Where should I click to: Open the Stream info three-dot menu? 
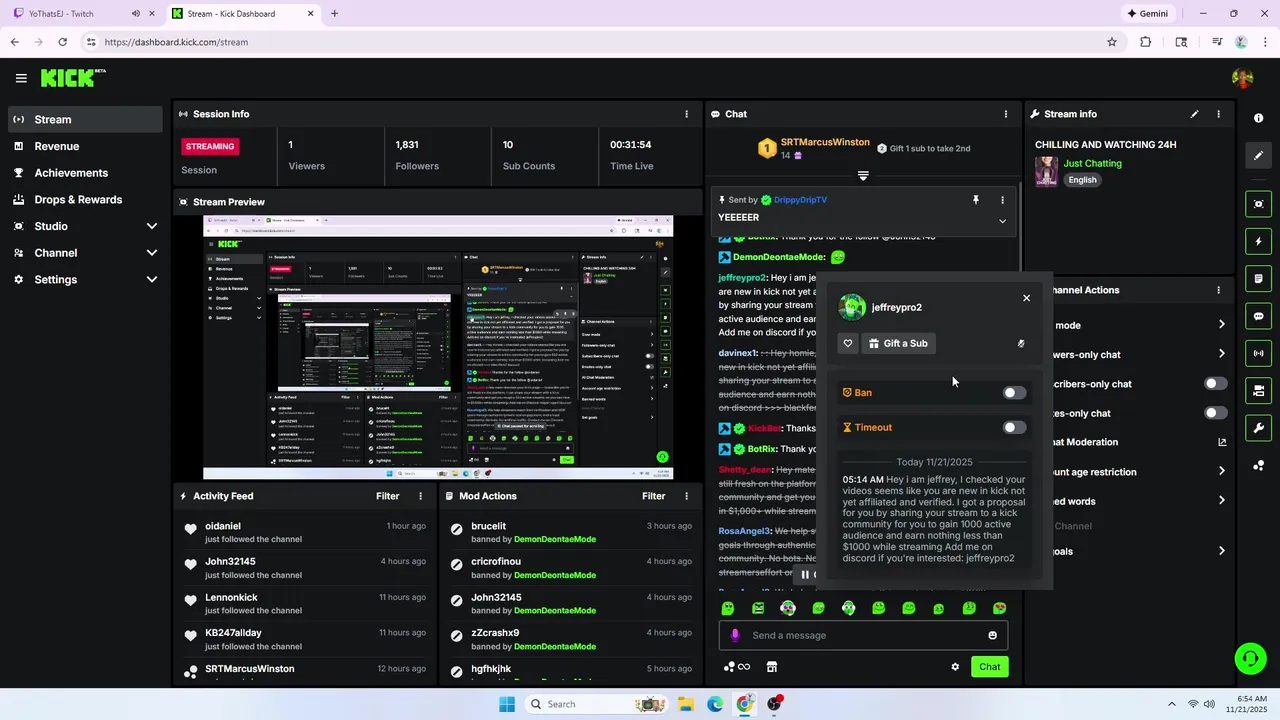(1218, 114)
